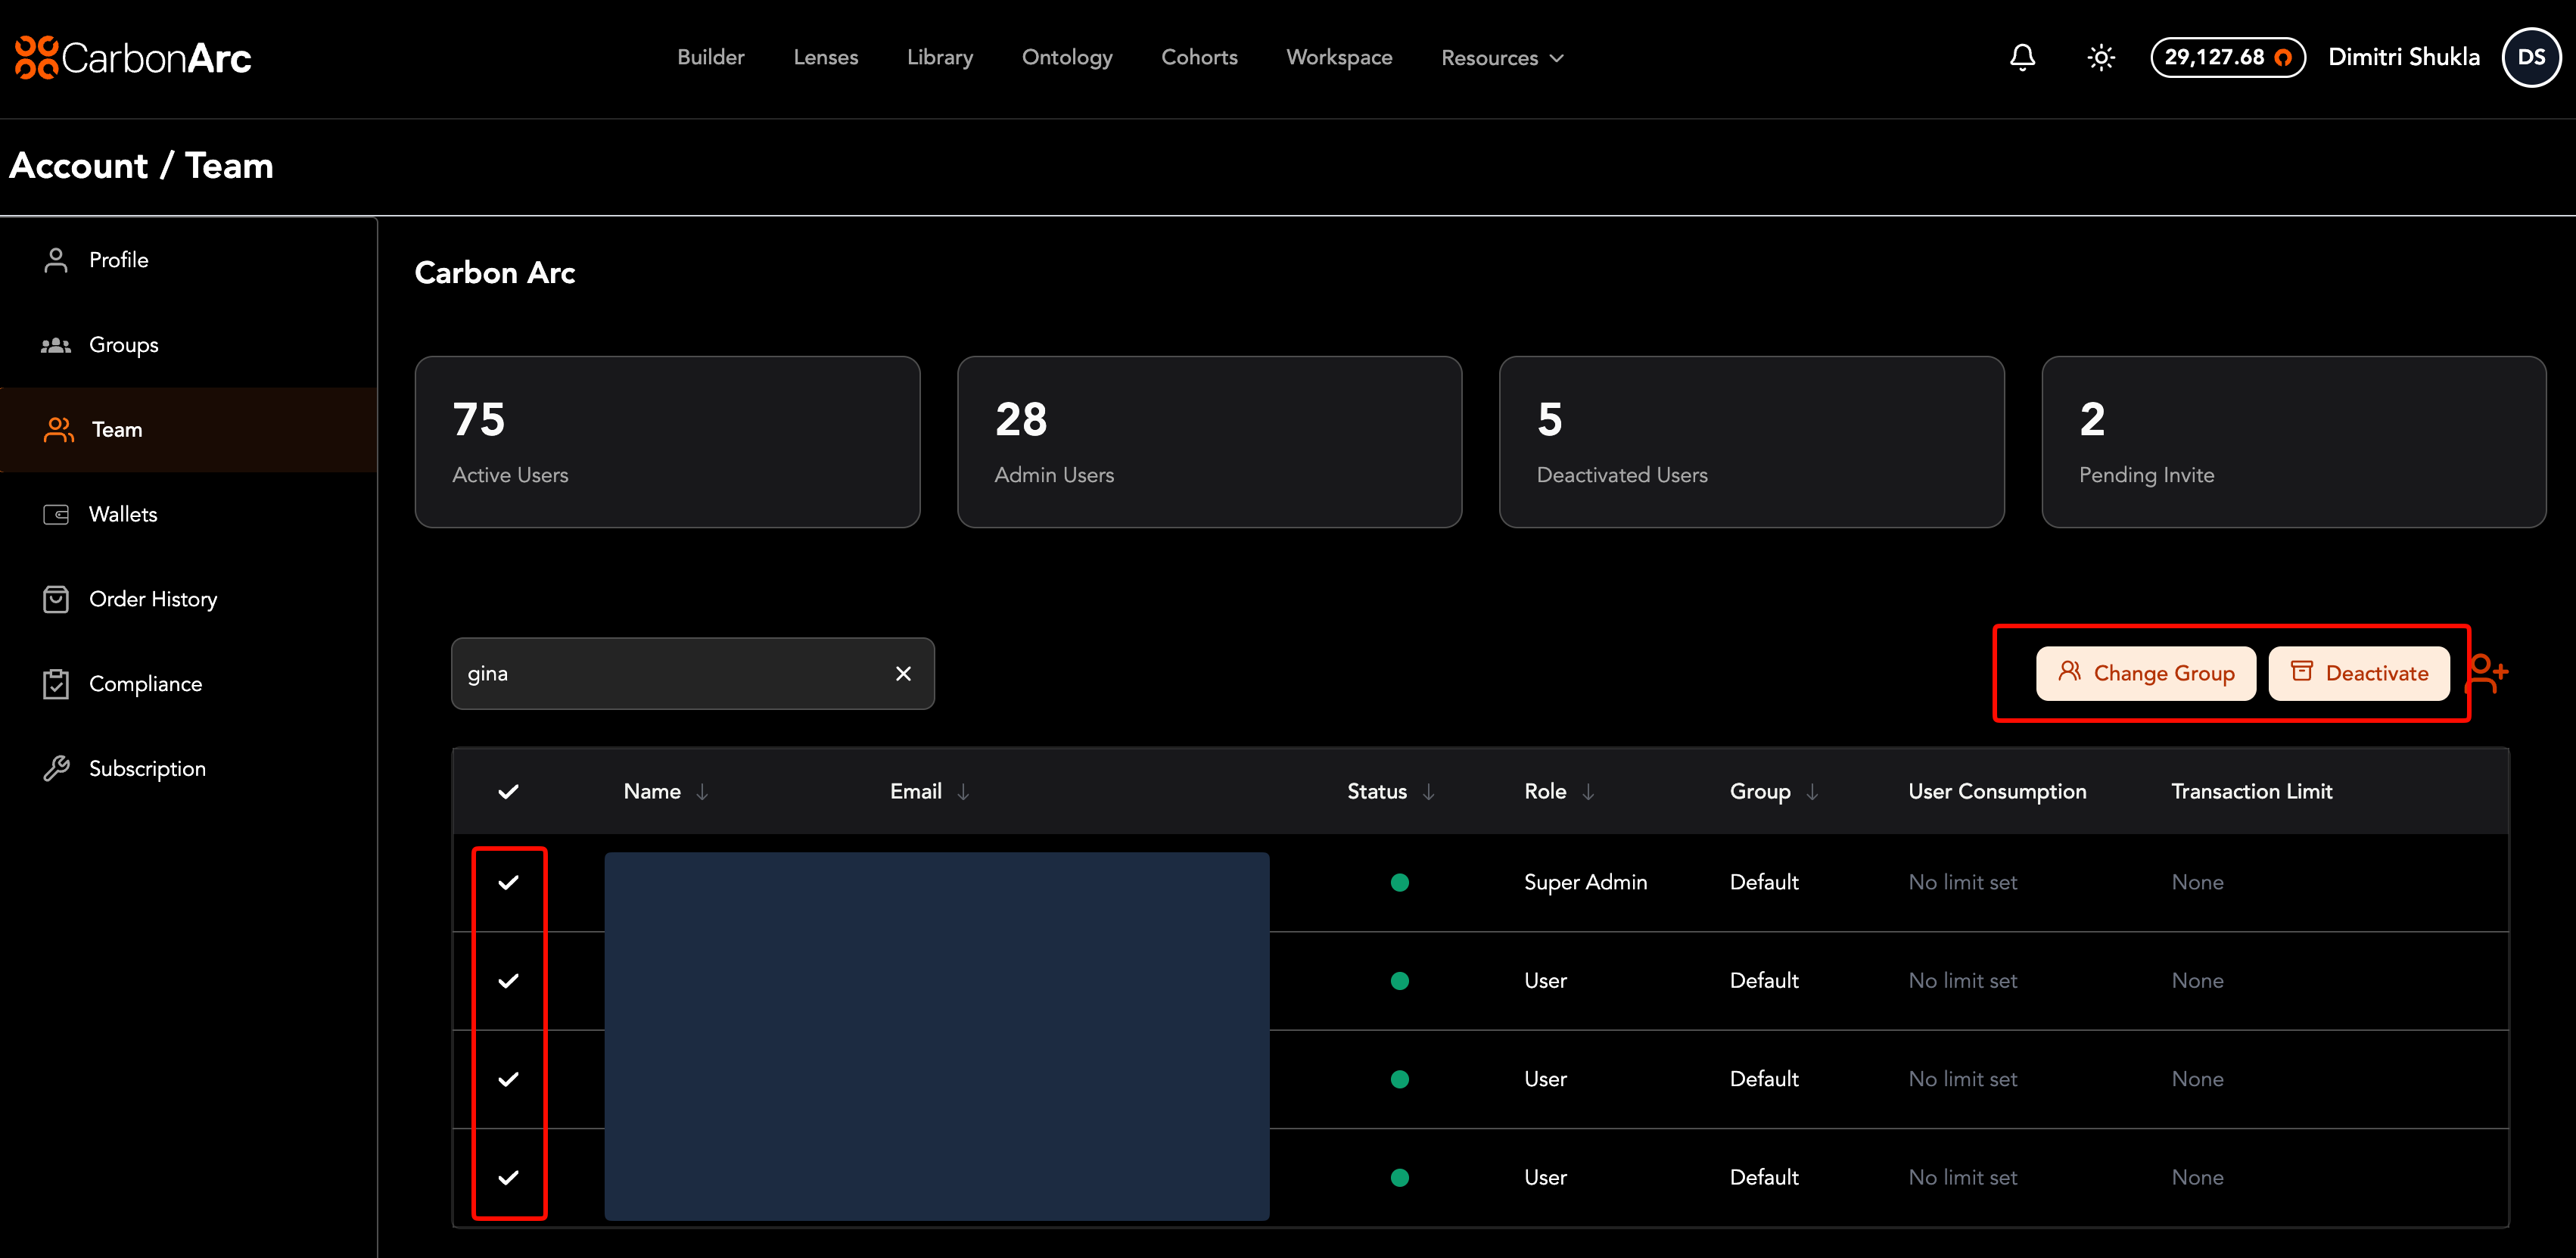Sort table by Status column arrow
This screenshot has height=1258, width=2576.
tap(1428, 792)
